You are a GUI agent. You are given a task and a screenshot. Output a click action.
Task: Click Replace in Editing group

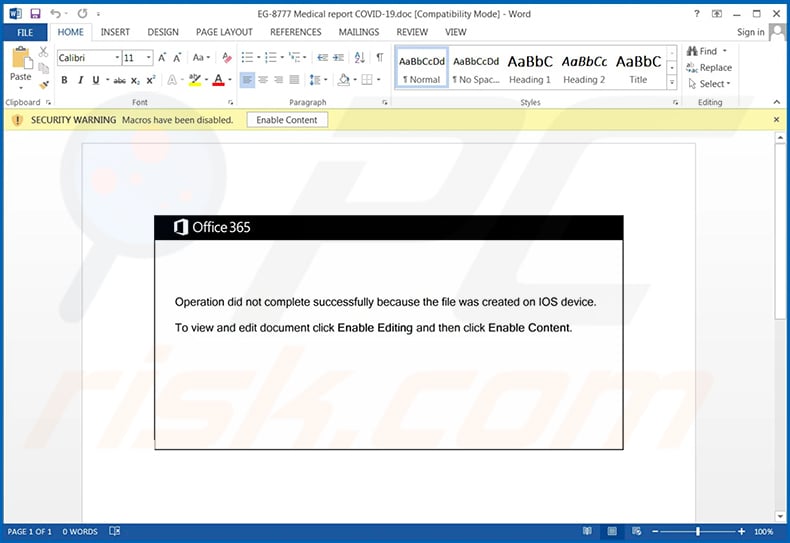(709, 67)
